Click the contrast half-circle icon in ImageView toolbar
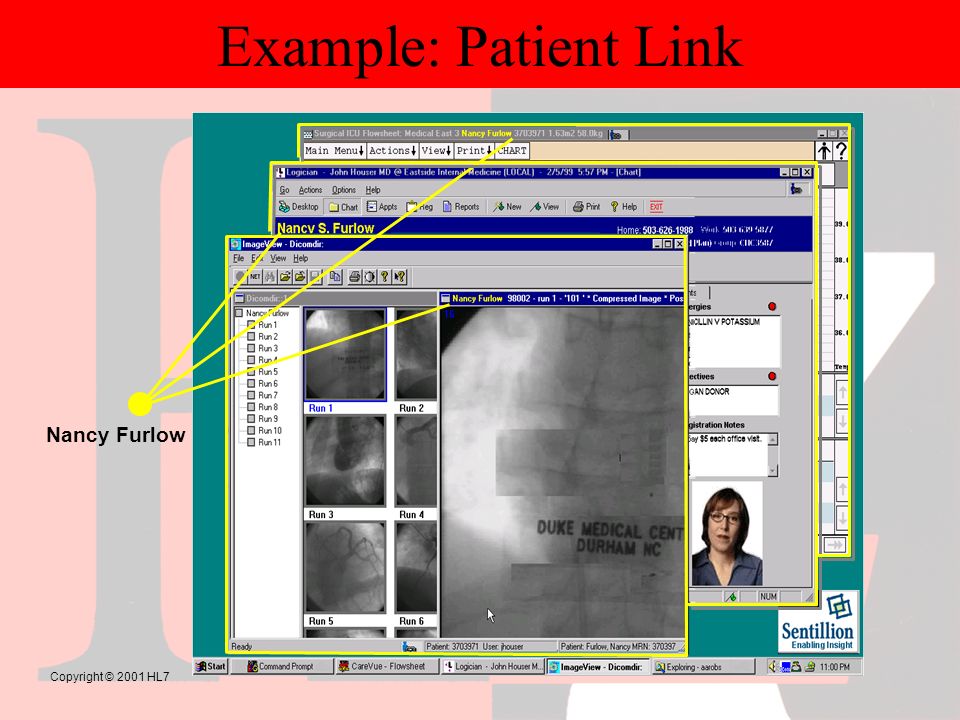The width and height of the screenshot is (960, 720). click(369, 277)
